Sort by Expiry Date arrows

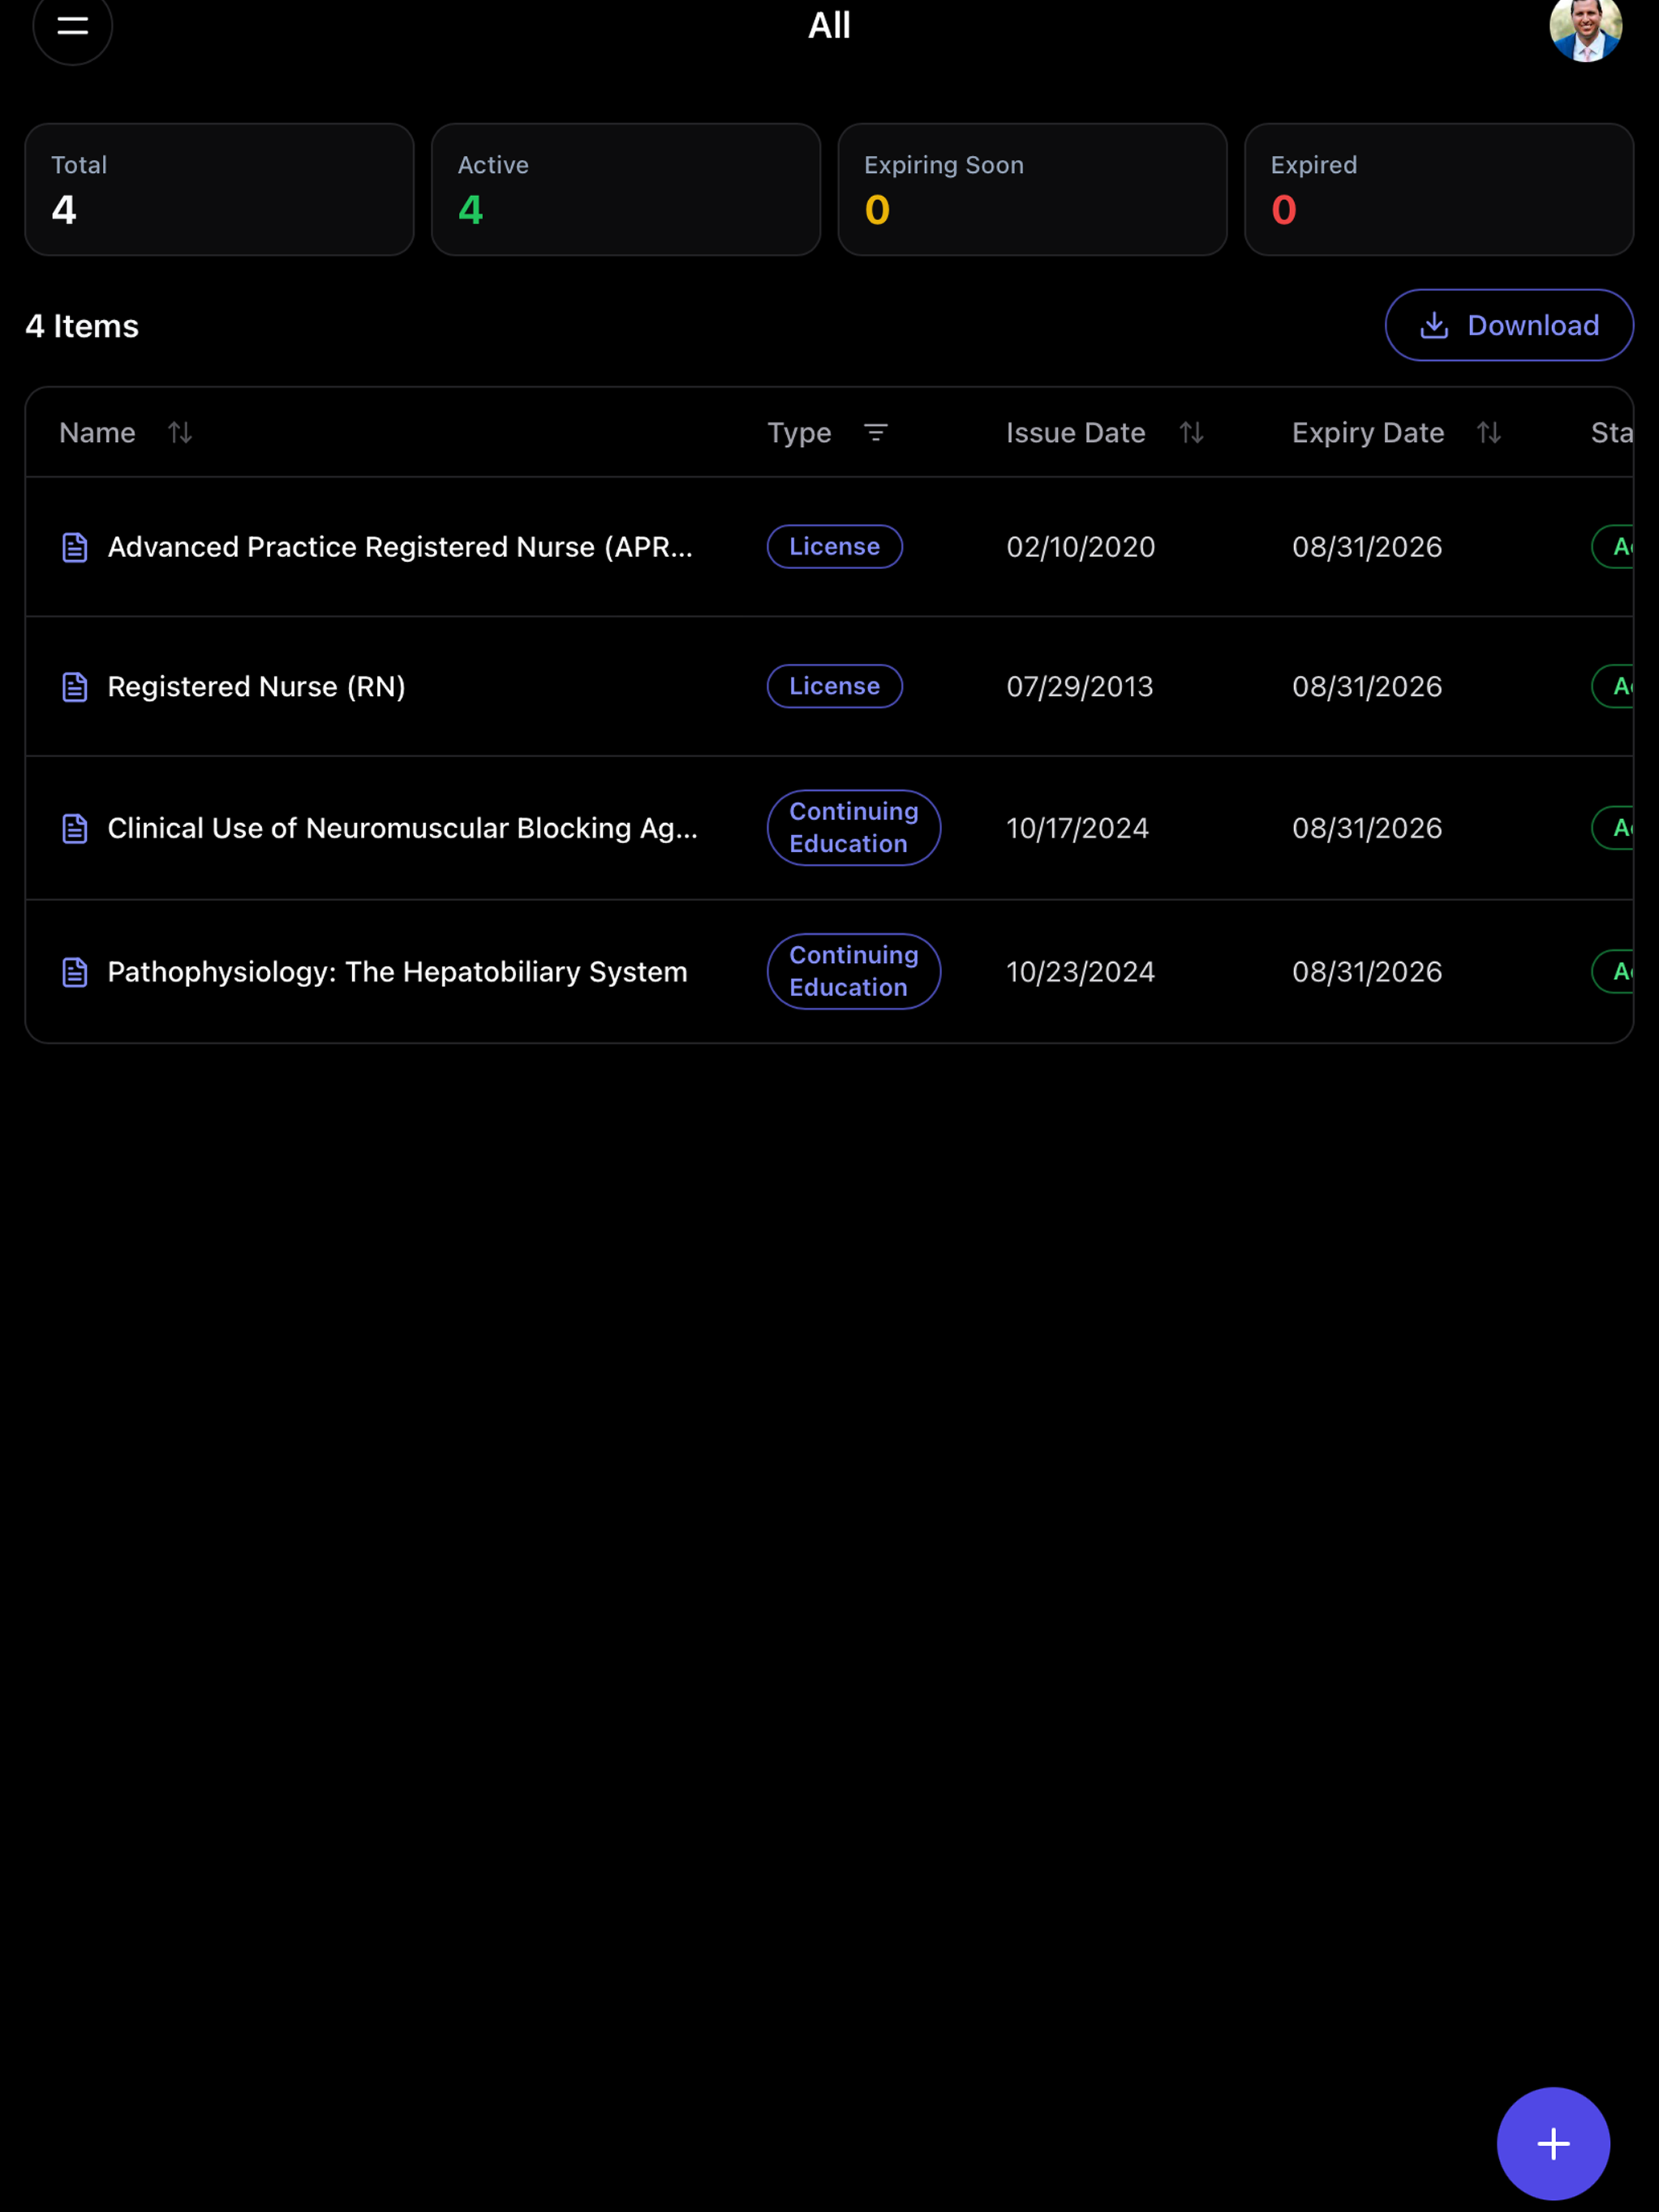point(1489,432)
